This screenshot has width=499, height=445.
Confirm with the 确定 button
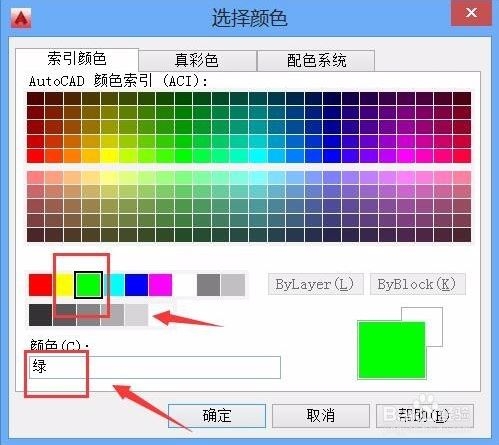click(217, 416)
